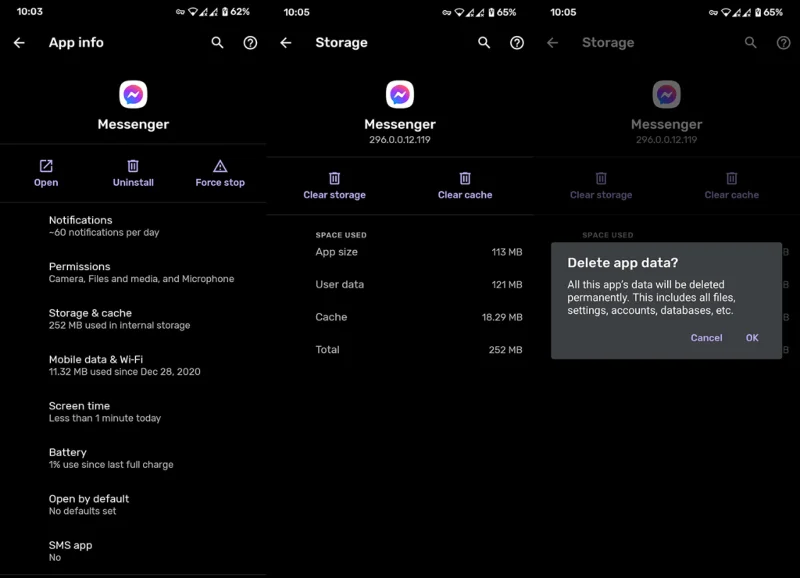Select User data 121 MB row
This screenshot has height=578, width=800.
click(418, 285)
